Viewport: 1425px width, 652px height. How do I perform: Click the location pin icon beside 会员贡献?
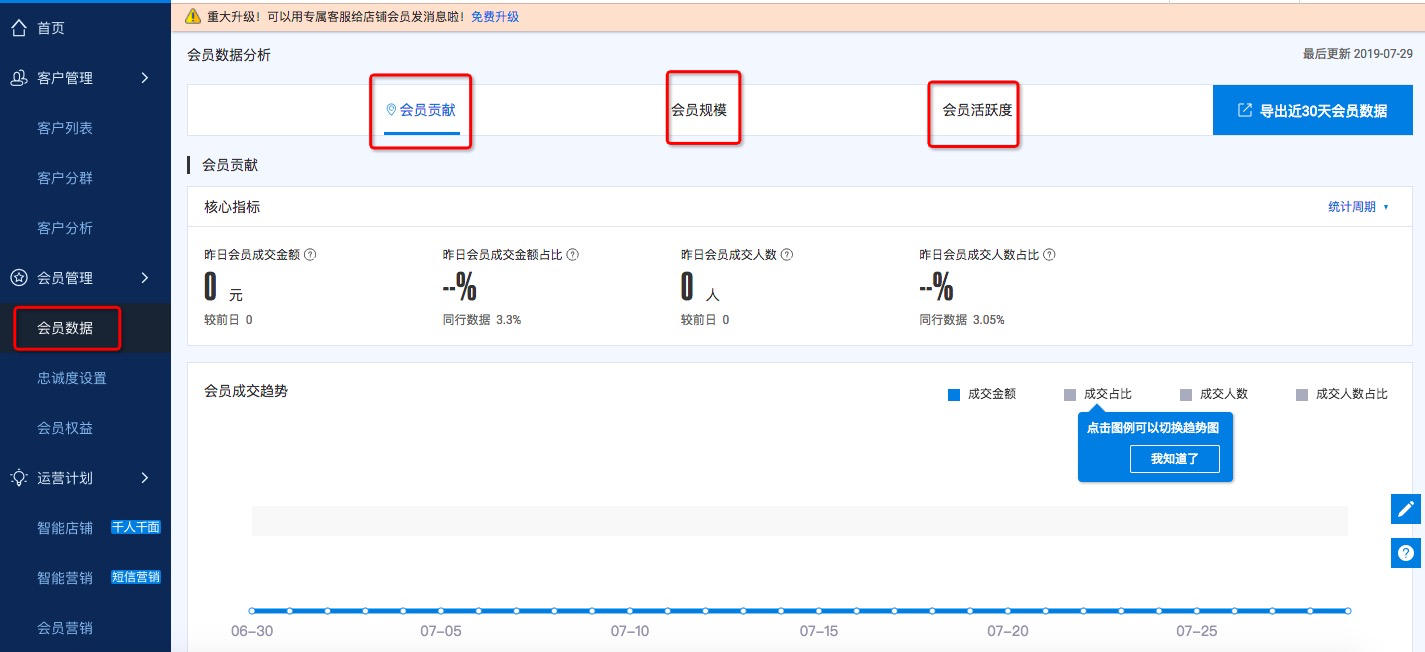(391, 110)
